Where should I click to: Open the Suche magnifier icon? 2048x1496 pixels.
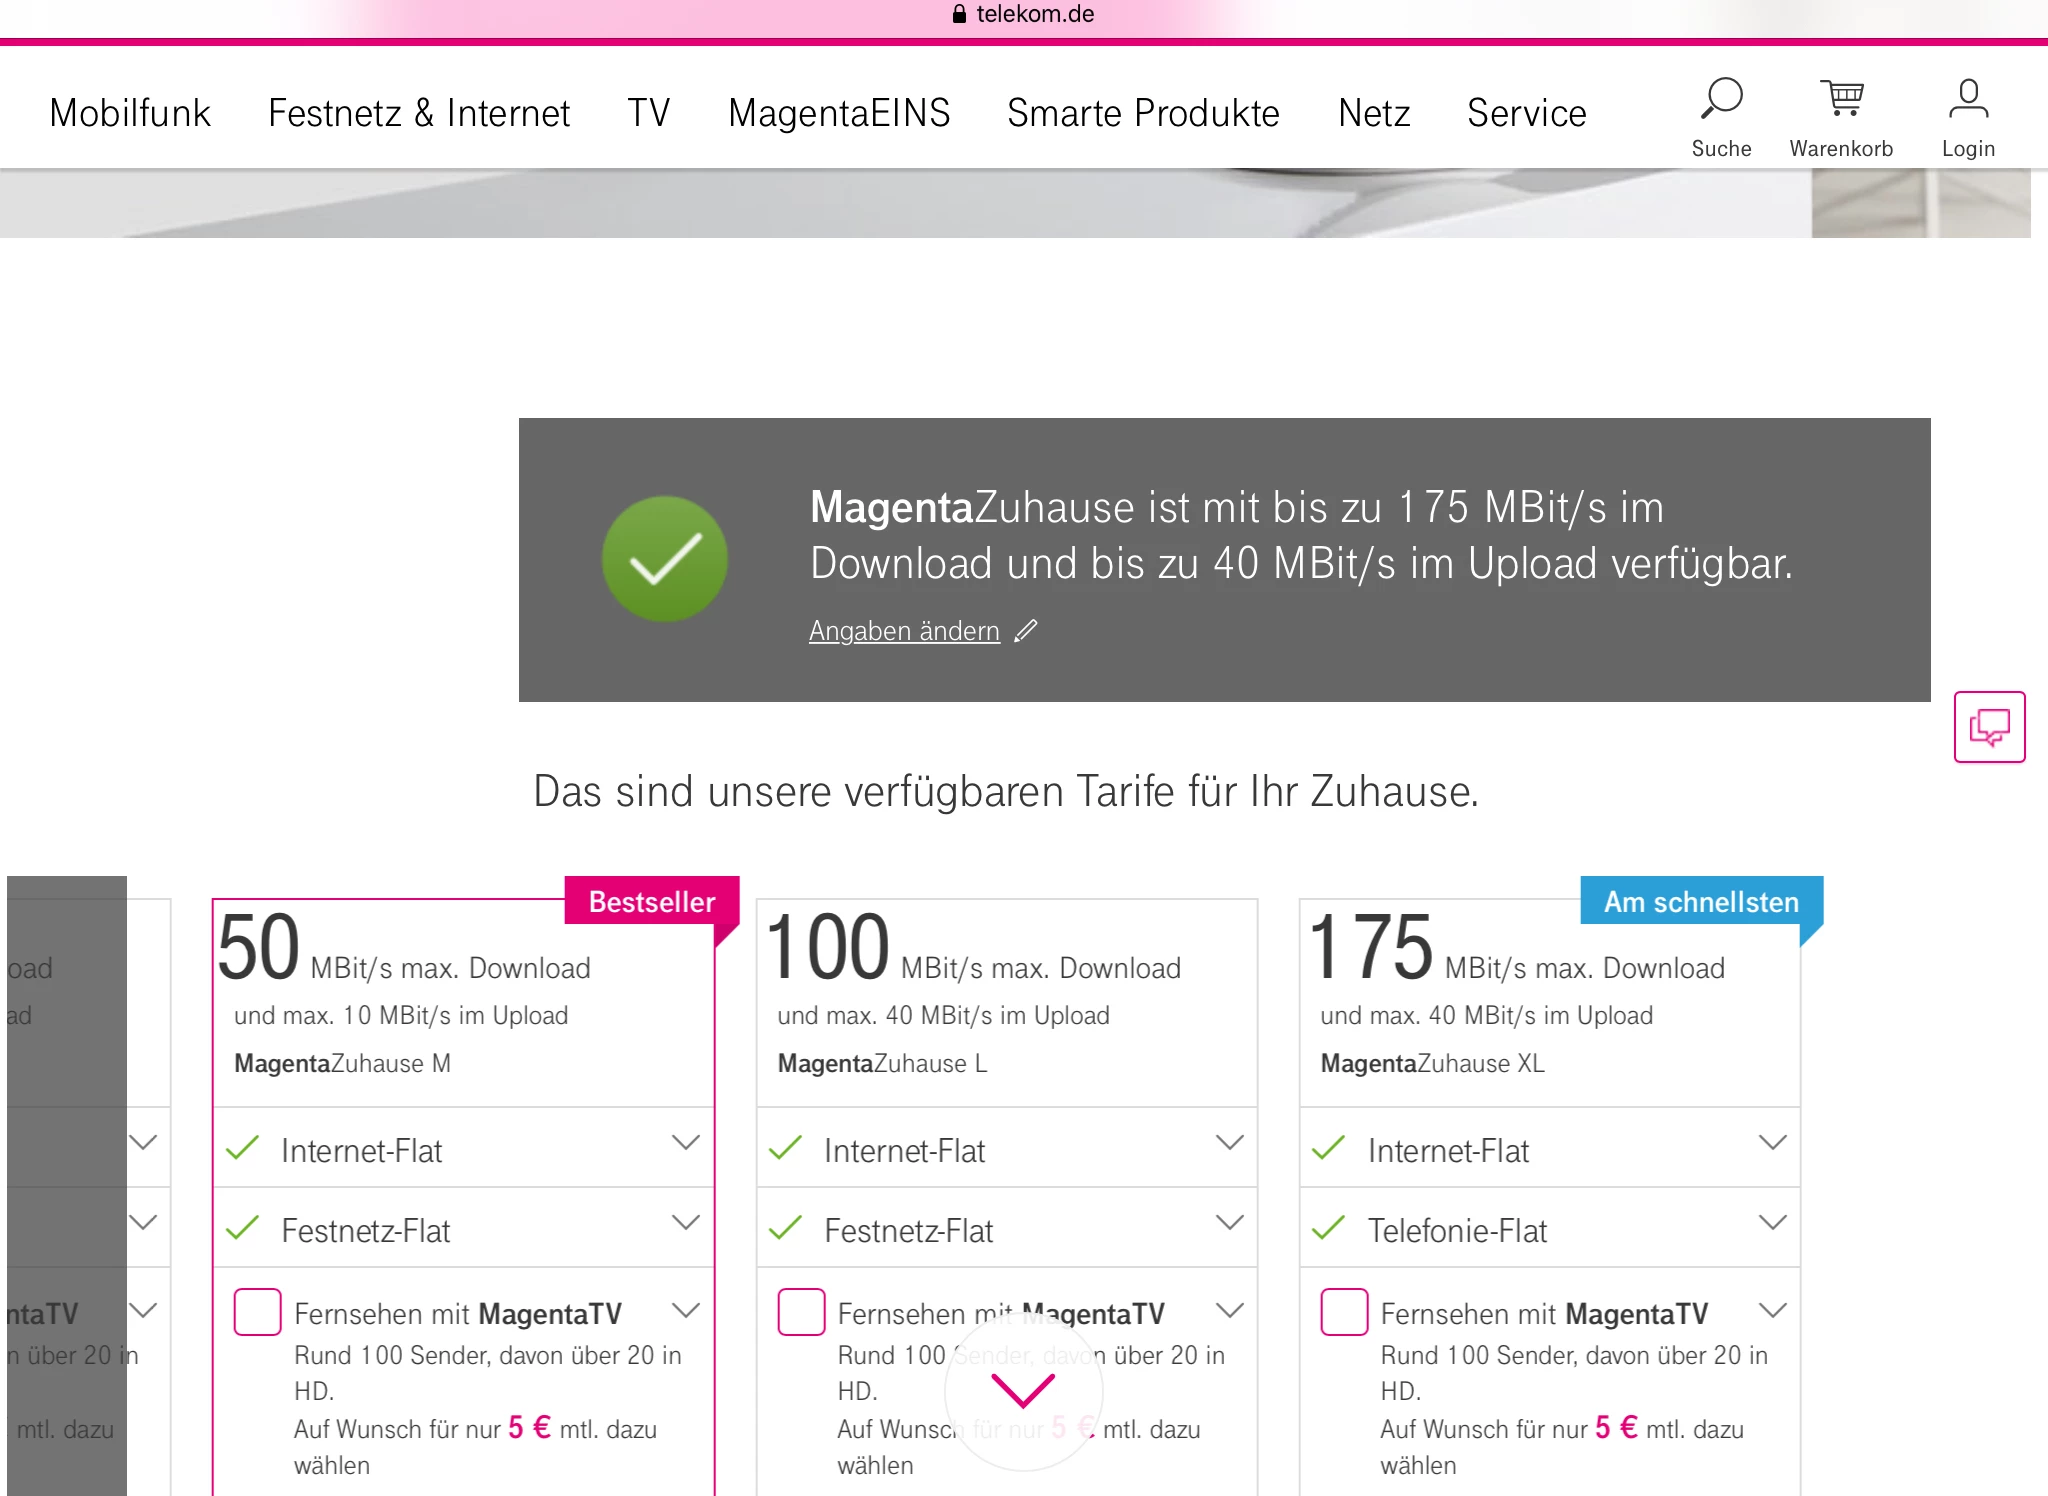[1721, 99]
